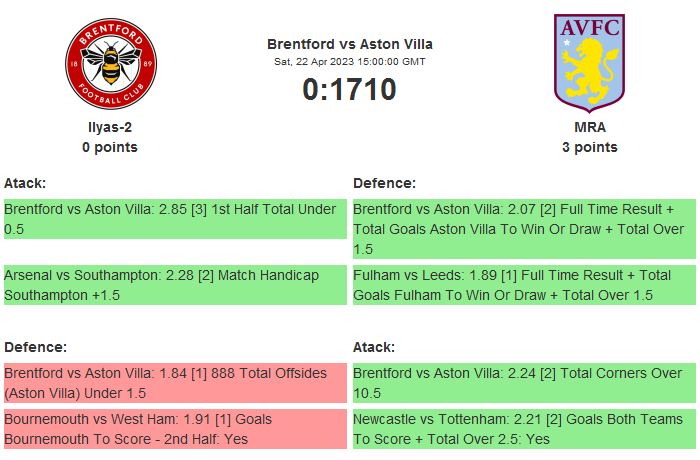
Task: Click the 0:1710 score display
Action: tap(350, 90)
